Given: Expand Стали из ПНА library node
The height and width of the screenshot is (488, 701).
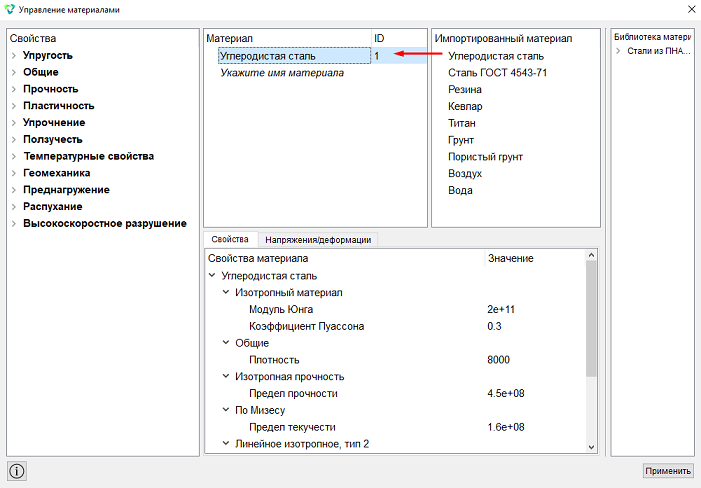Looking at the screenshot, I should point(618,51).
